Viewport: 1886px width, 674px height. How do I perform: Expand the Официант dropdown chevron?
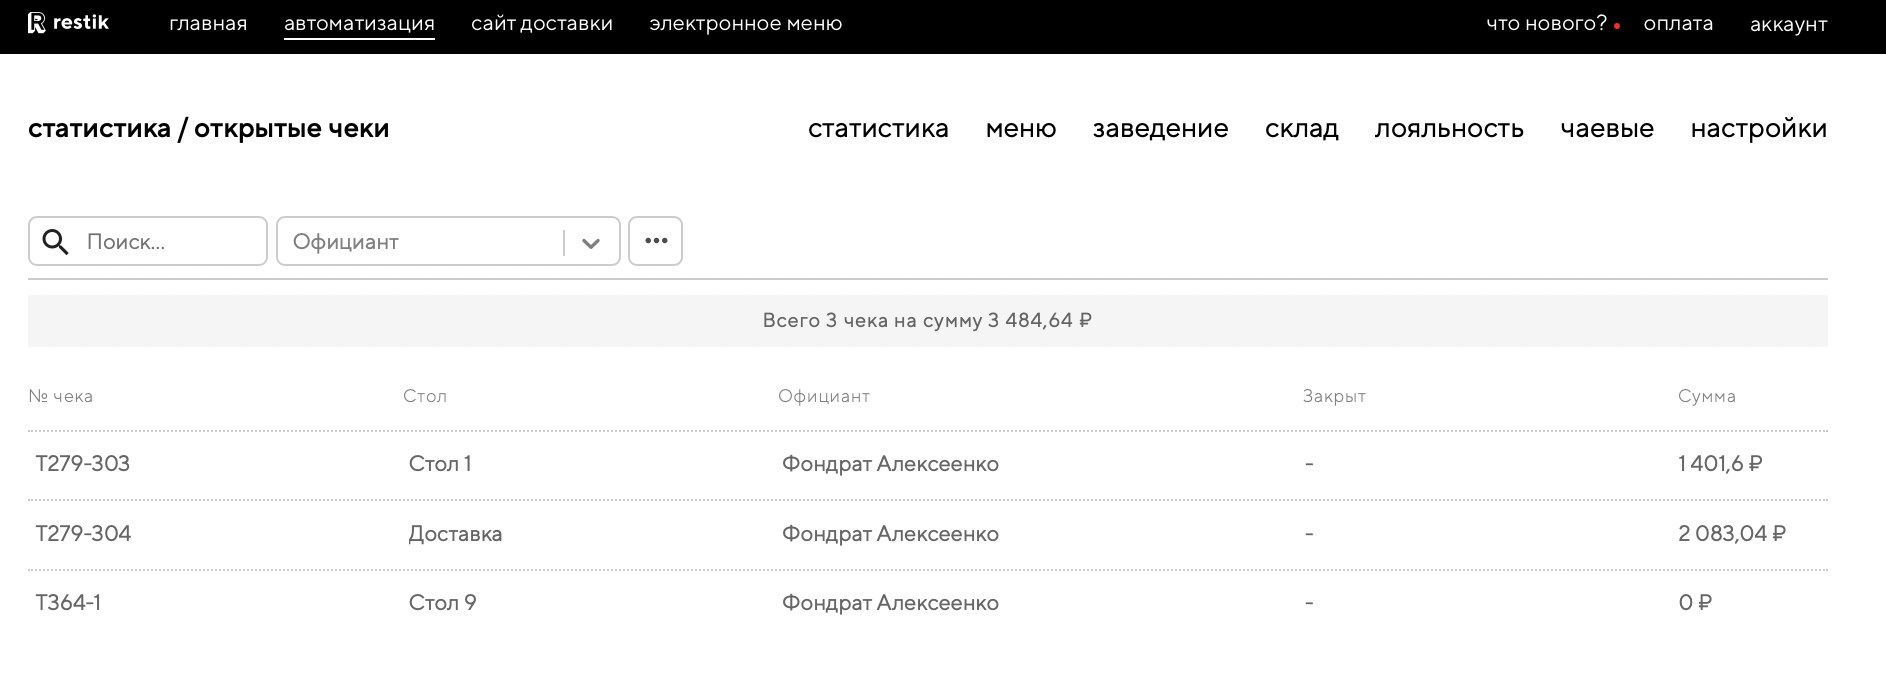(591, 243)
